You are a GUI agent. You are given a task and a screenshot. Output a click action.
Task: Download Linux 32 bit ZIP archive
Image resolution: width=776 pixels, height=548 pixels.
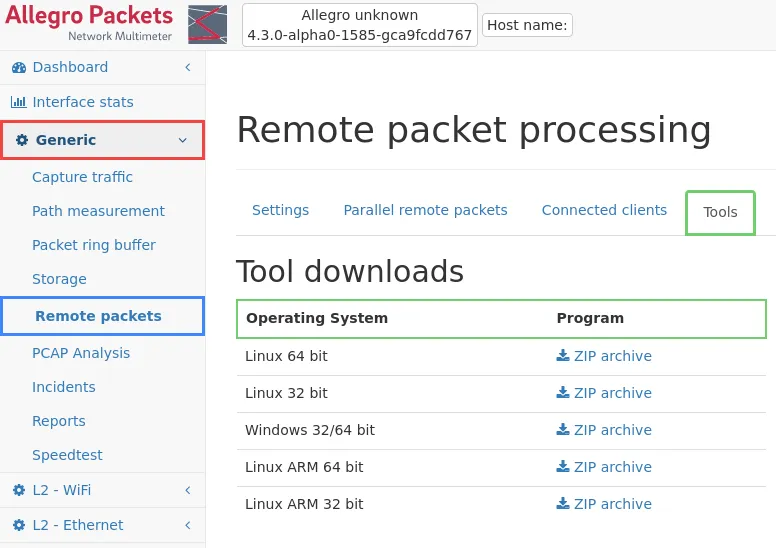612,393
